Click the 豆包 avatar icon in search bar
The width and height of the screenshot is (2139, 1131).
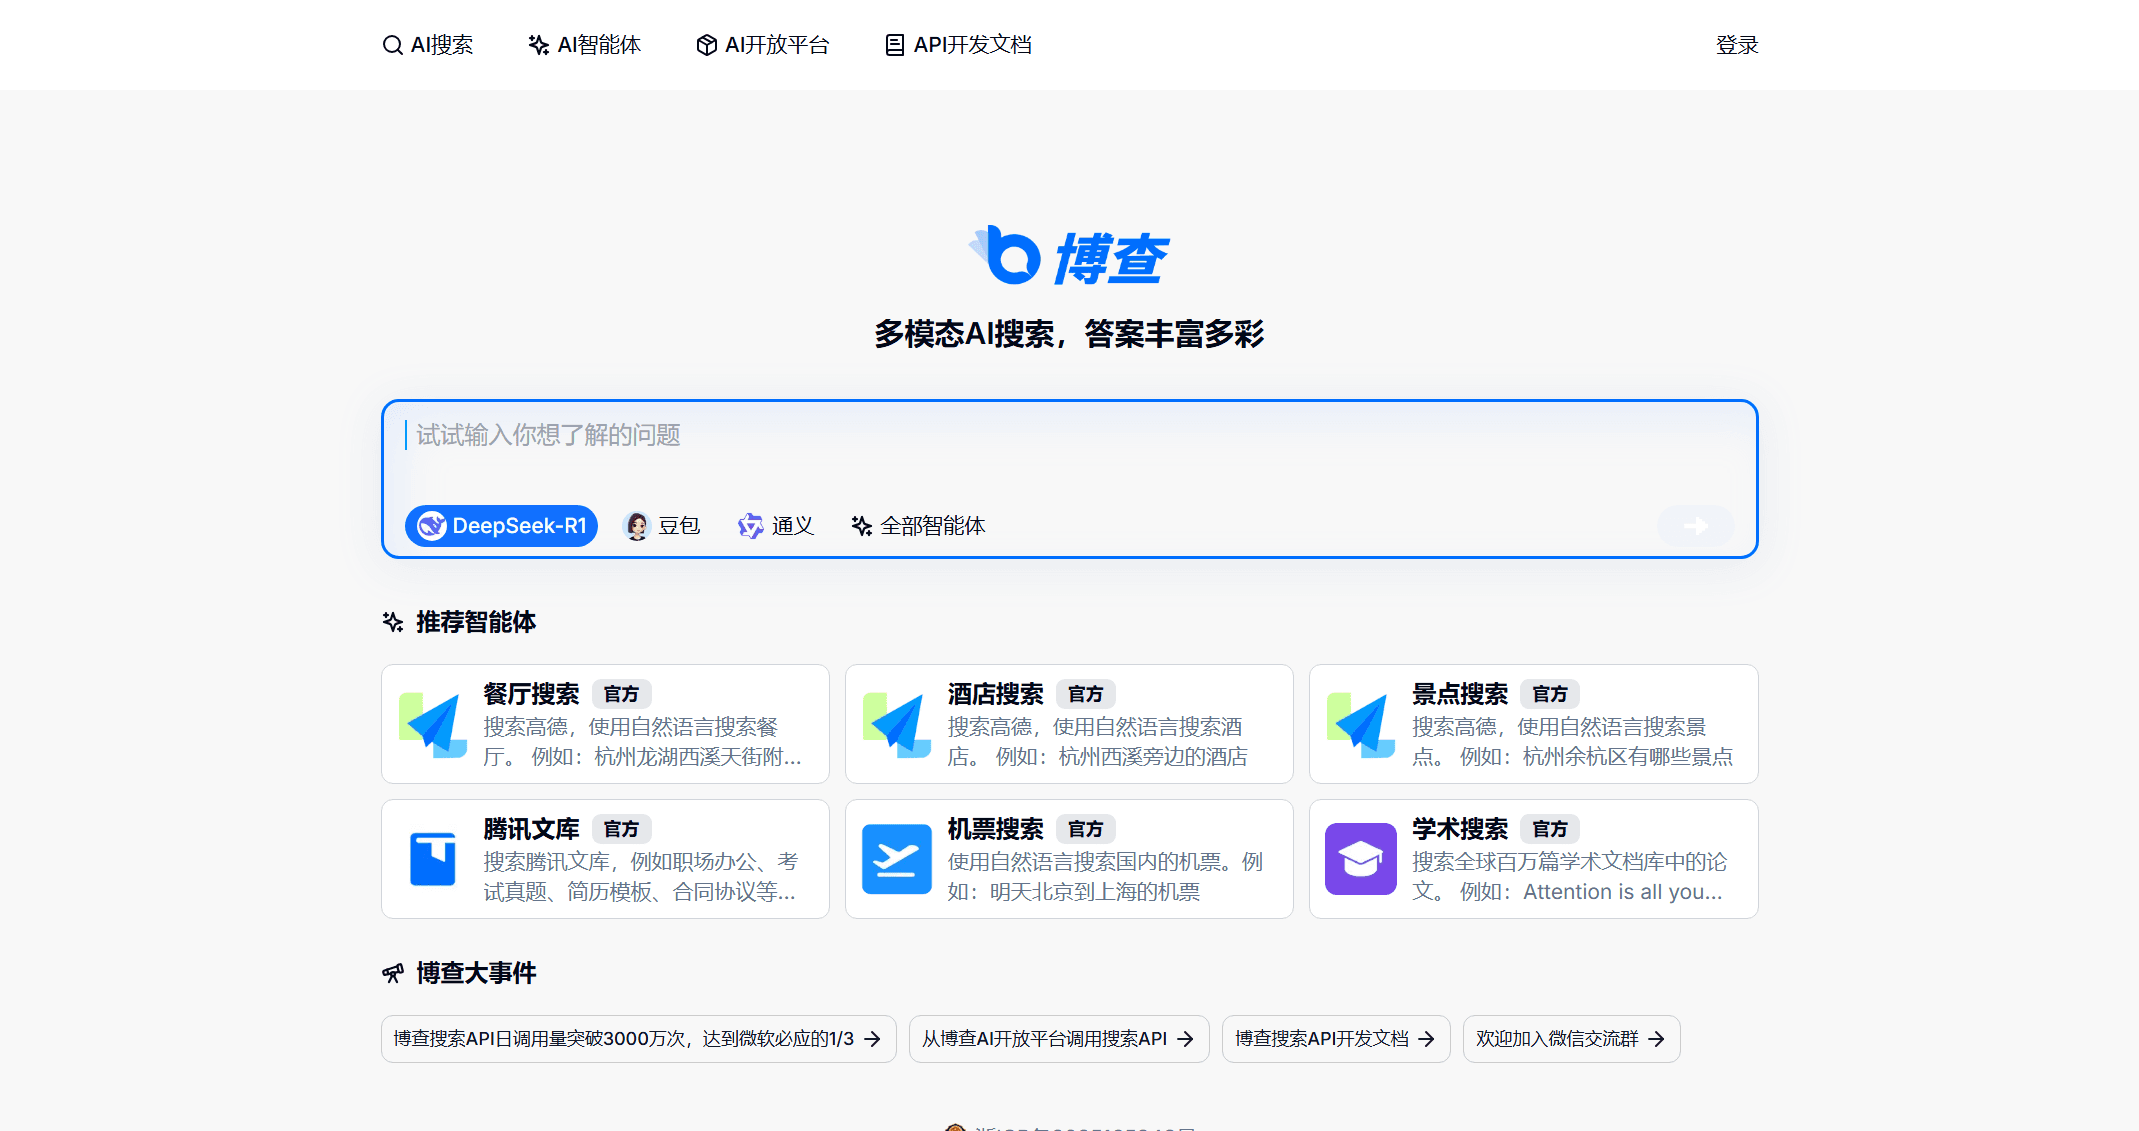(637, 525)
